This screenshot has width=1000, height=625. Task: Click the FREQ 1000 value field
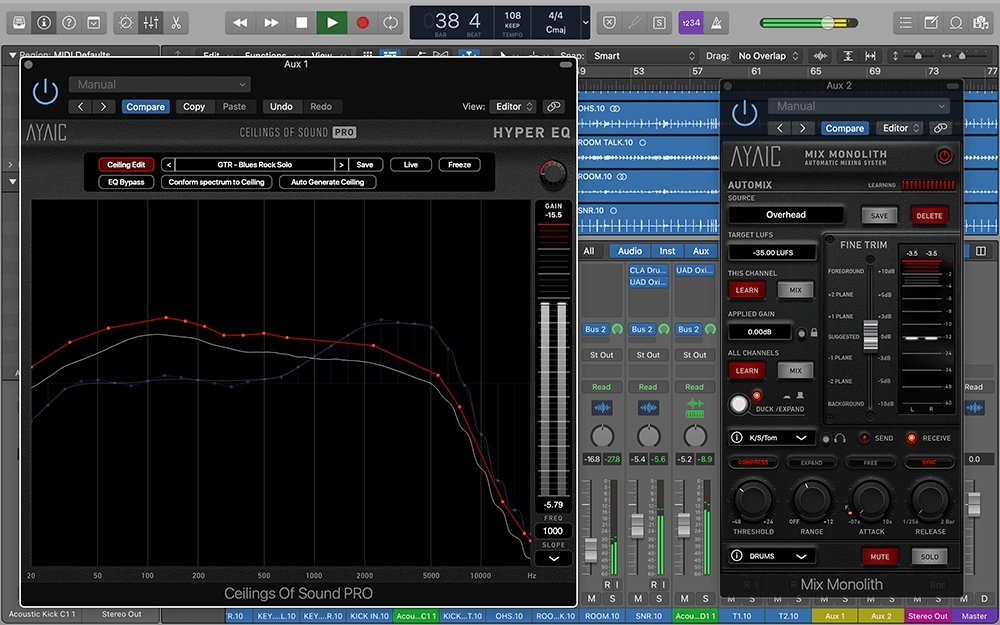click(553, 531)
